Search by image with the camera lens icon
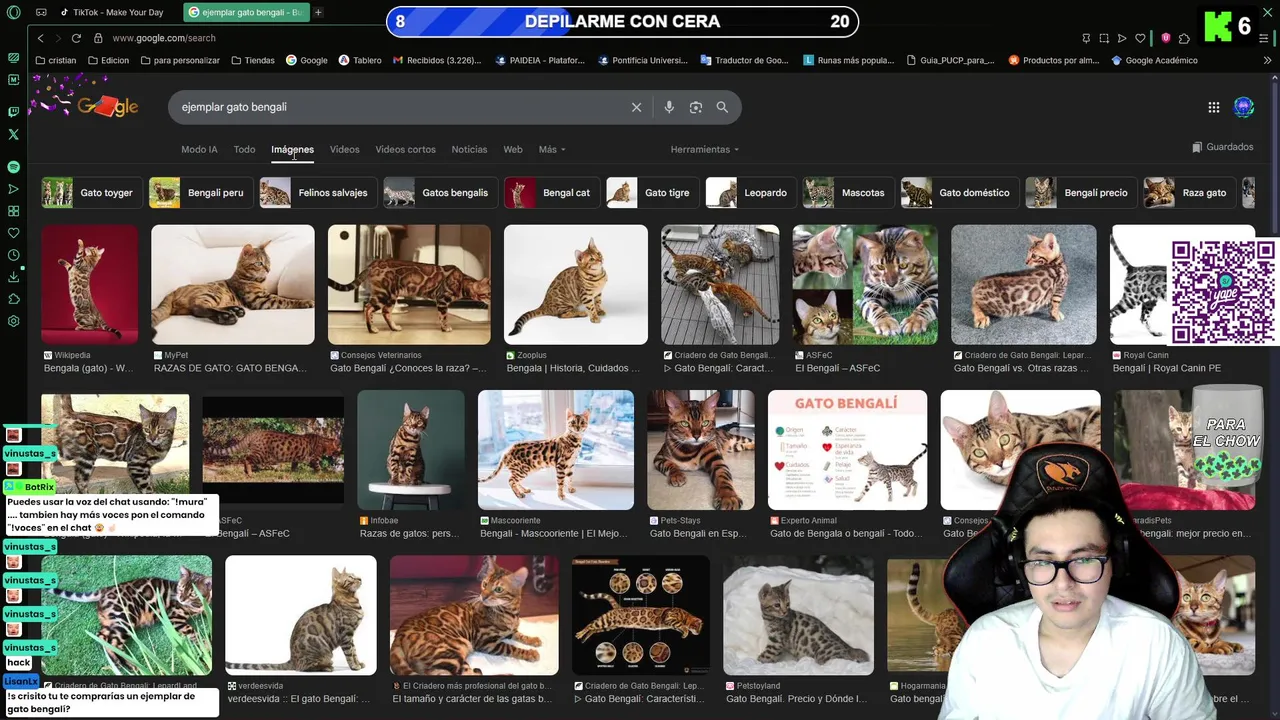 tap(696, 107)
